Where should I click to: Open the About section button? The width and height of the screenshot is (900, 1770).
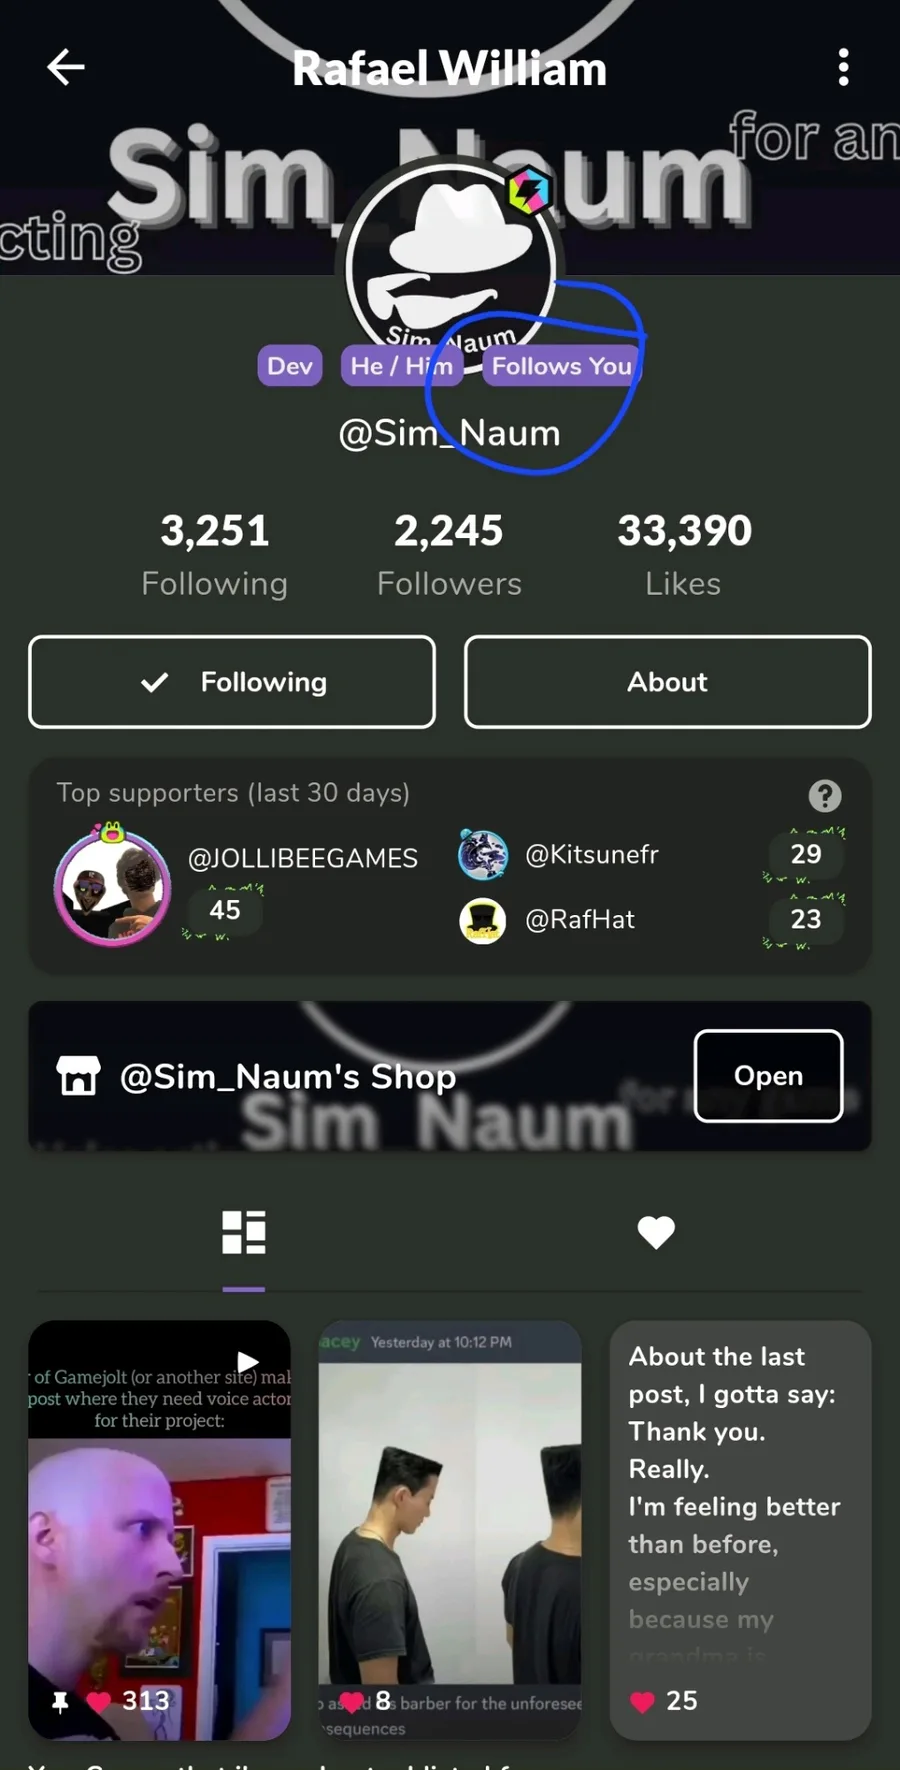668,682
